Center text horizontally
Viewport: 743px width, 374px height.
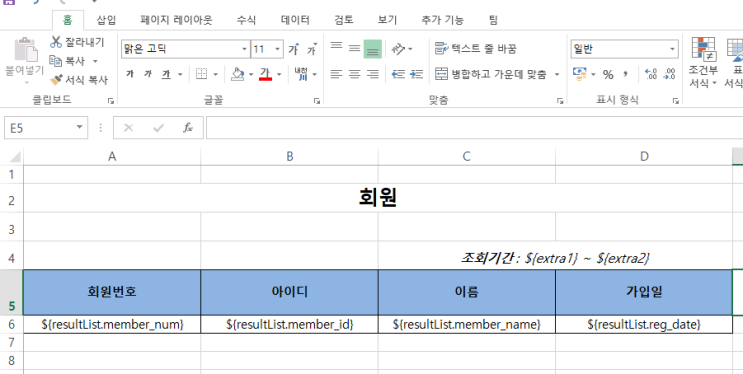pos(354,74)
